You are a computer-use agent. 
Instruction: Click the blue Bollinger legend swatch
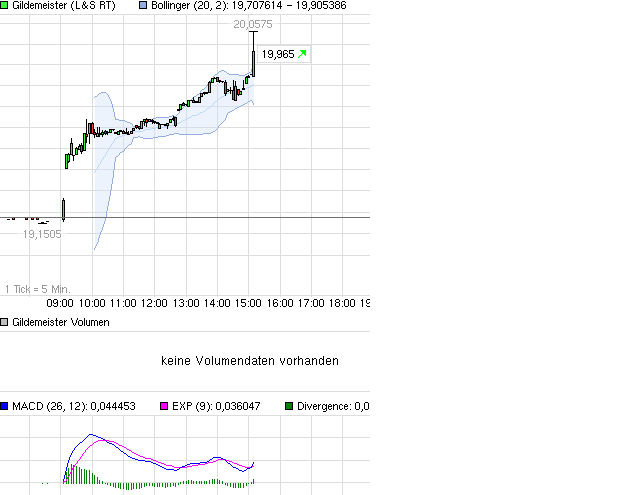coord(143,5)
